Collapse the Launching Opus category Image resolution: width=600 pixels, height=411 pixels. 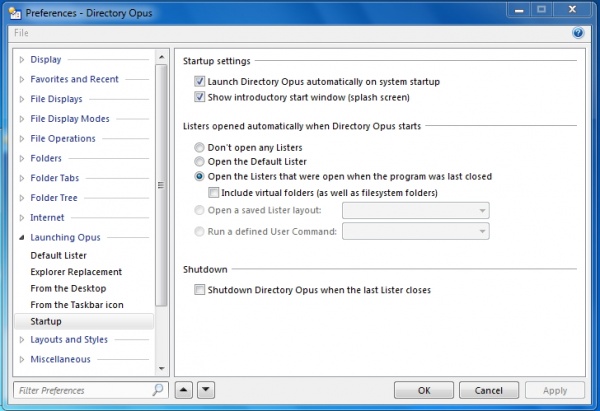[22, 238]
